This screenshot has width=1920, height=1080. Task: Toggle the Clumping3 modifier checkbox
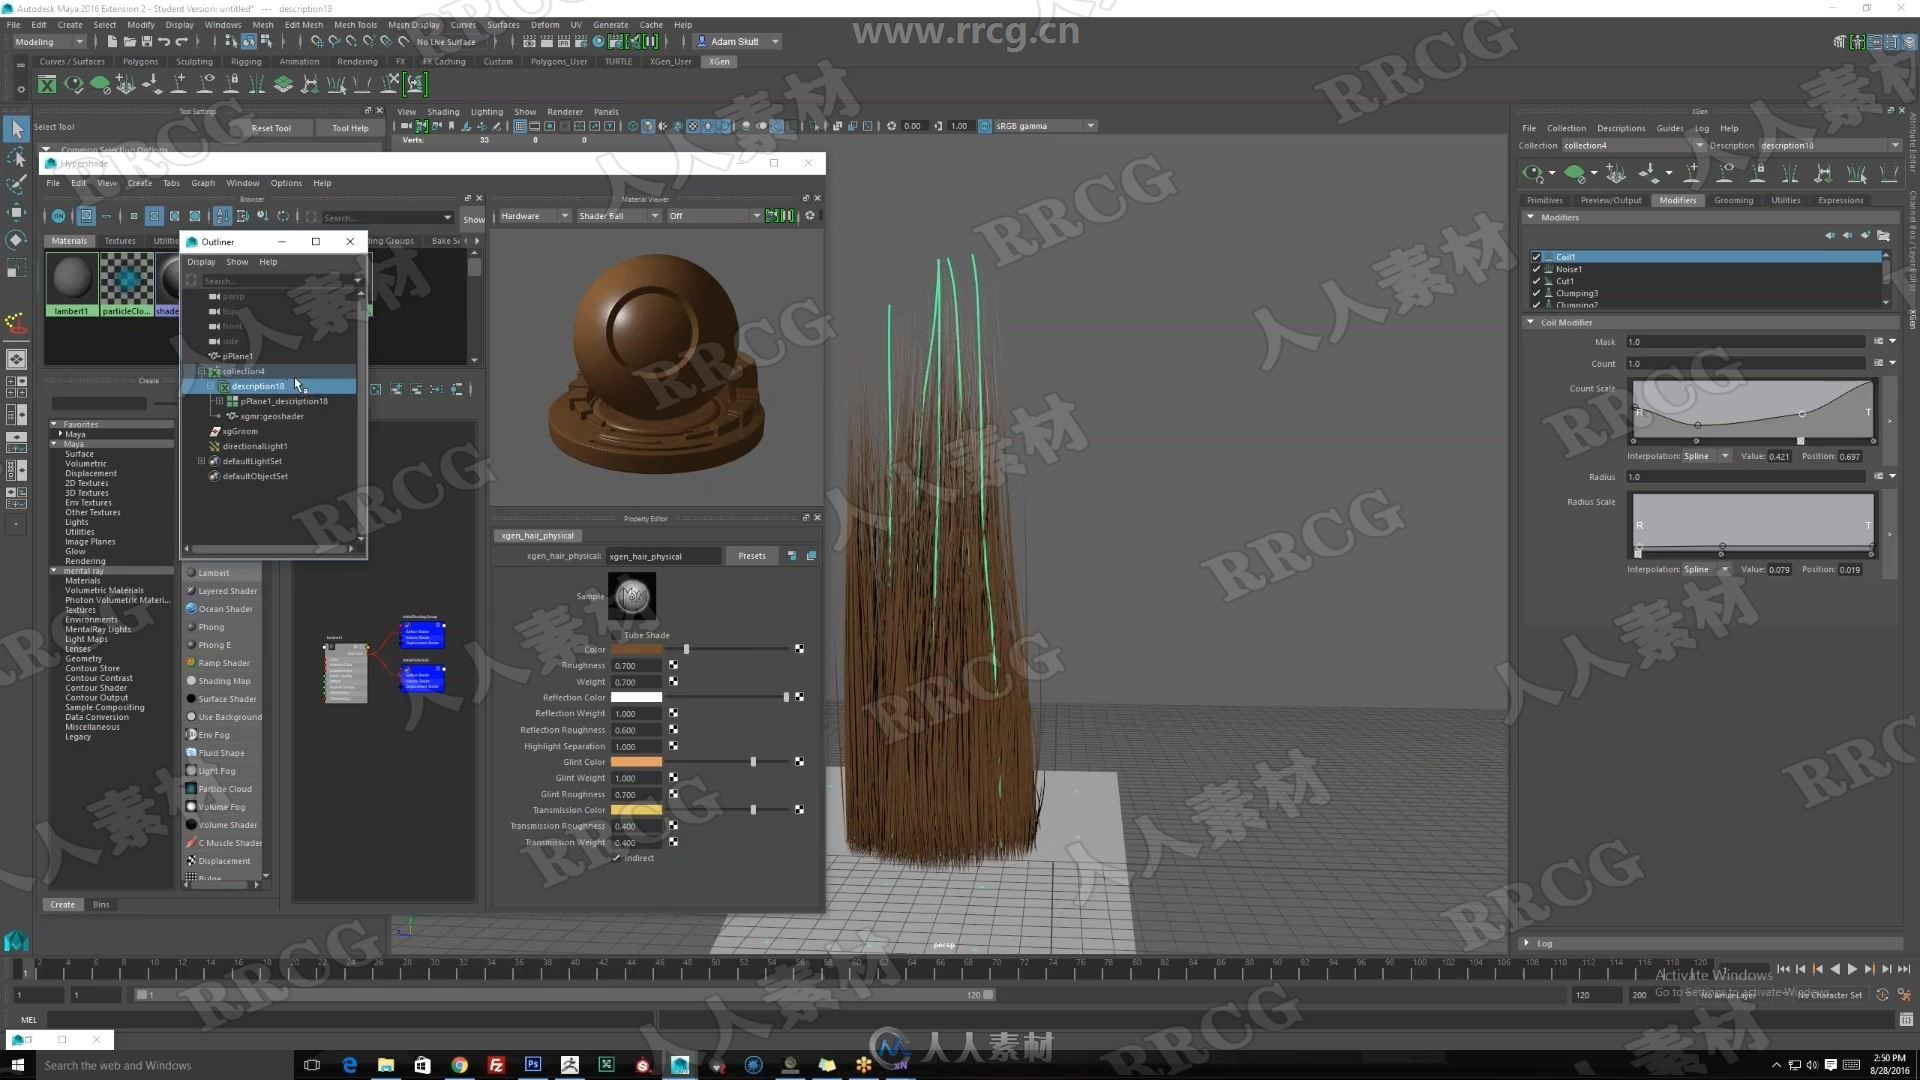tap(1537, 293)
